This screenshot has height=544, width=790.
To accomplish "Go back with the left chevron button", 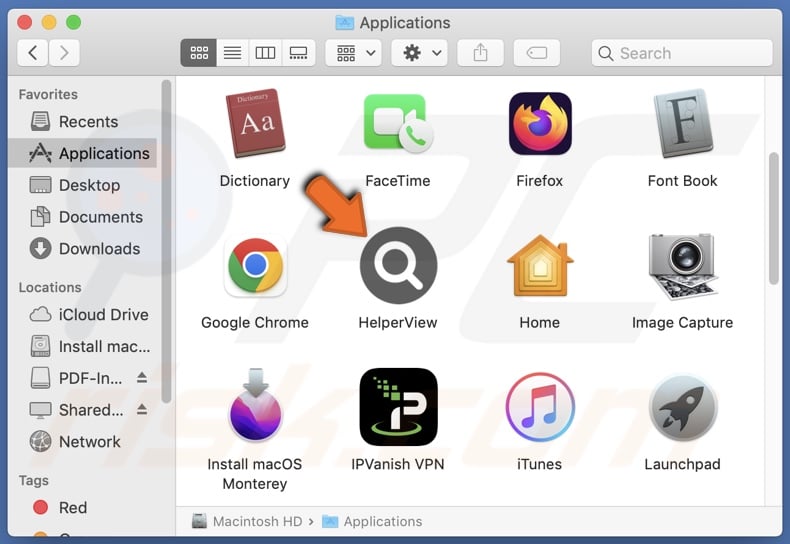I will point(33,53).
